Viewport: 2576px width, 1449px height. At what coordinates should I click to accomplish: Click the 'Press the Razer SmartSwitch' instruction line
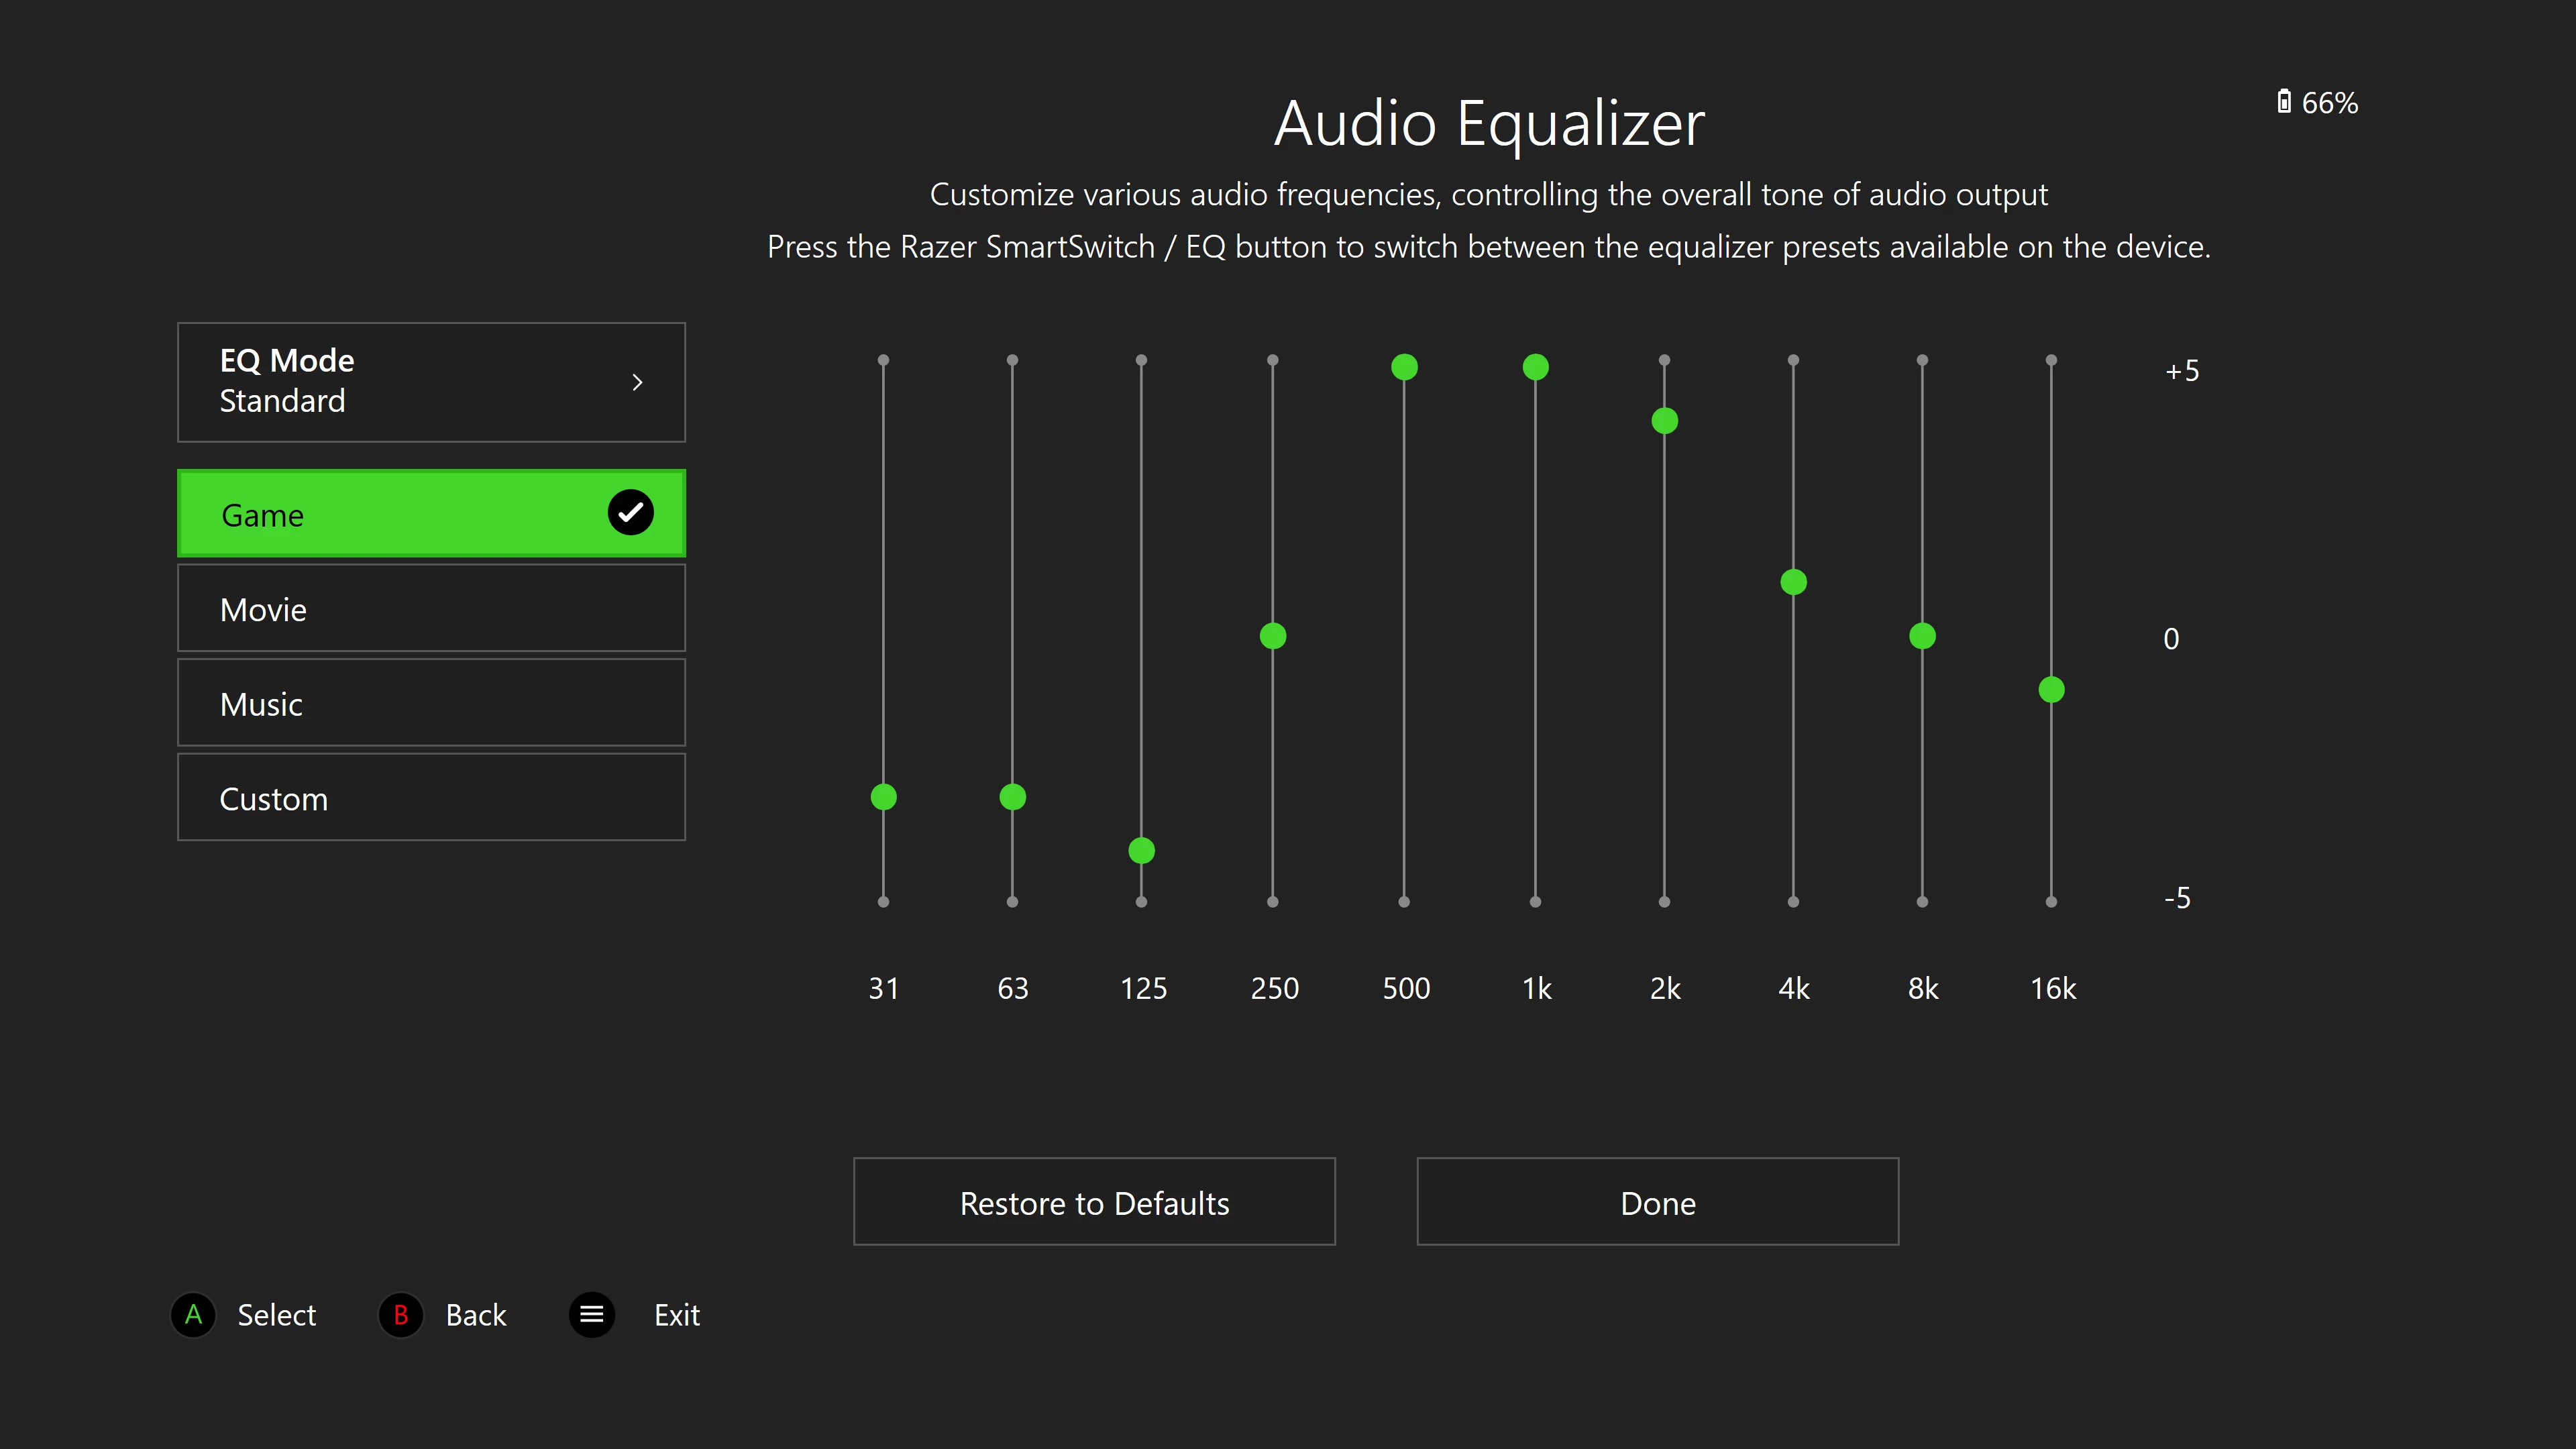tap(1488, 247)
